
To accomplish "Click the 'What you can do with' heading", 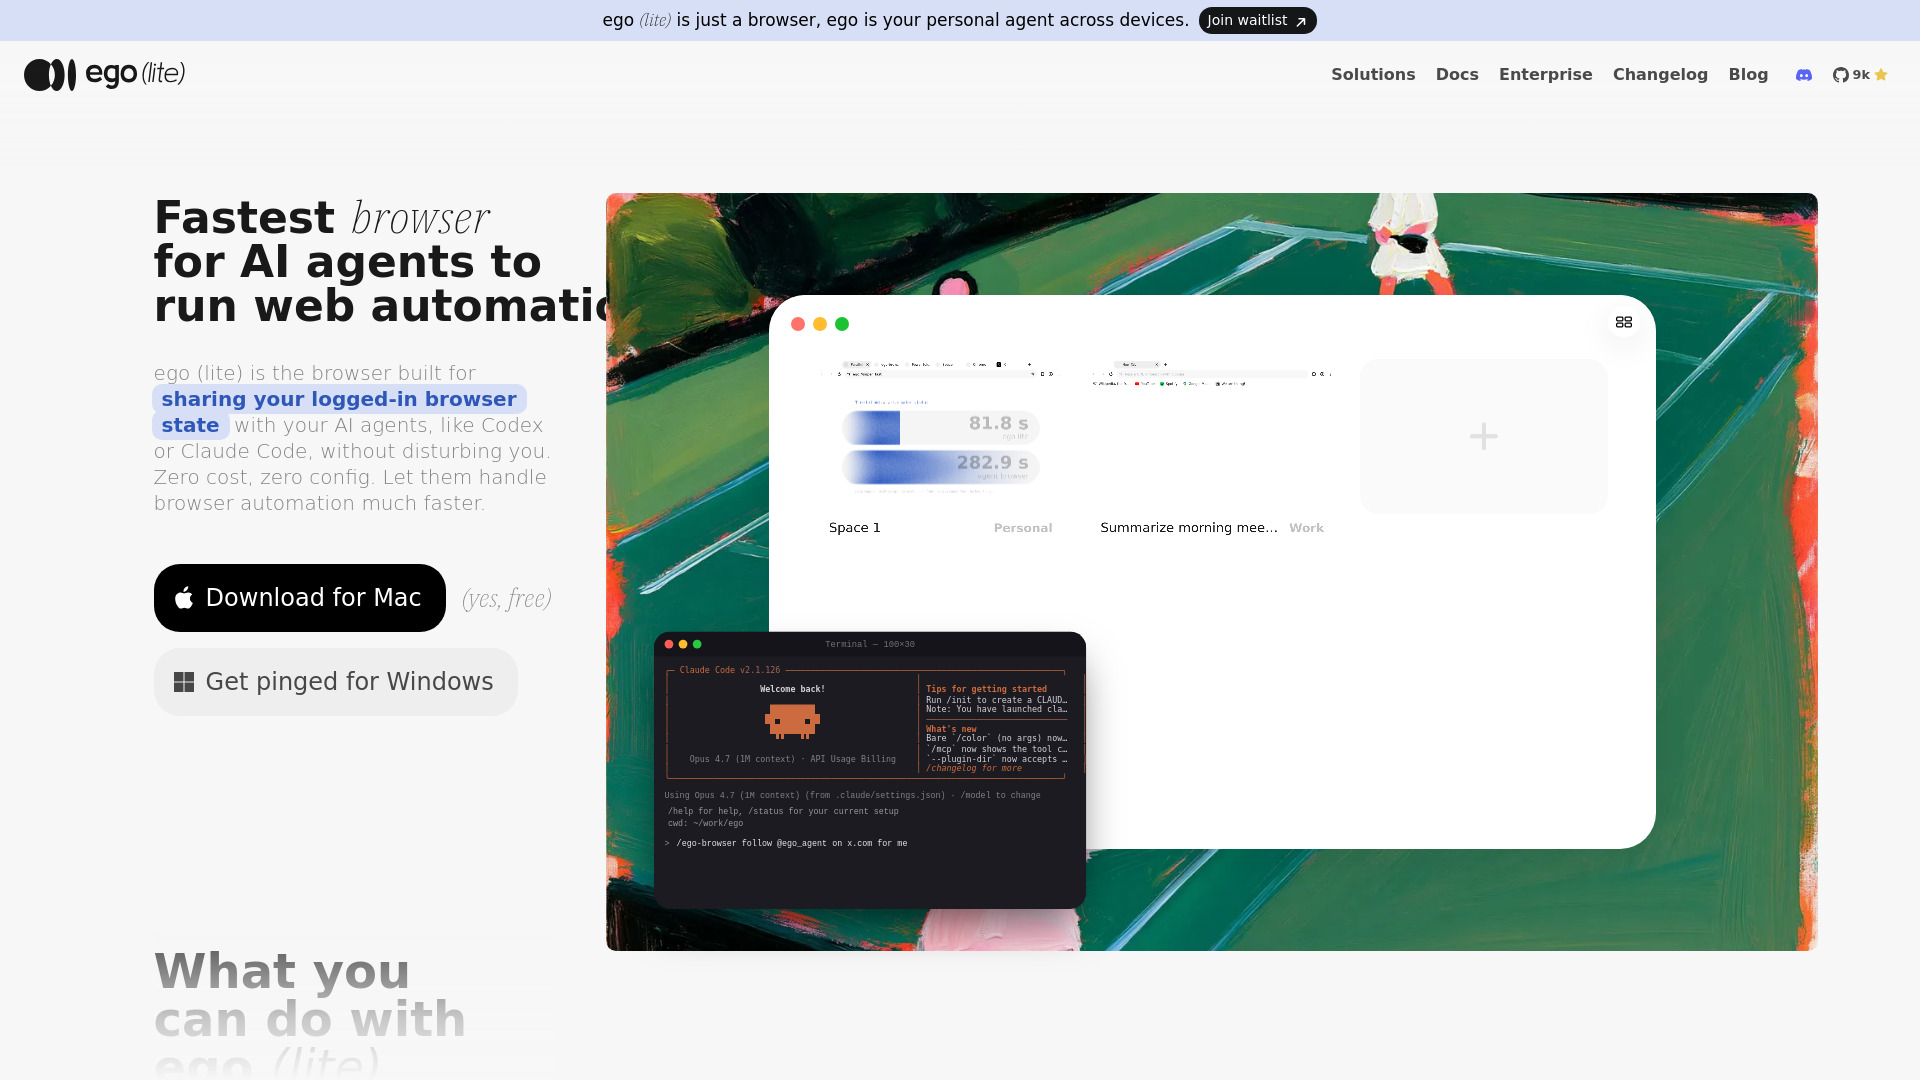I will click(310, 995).
